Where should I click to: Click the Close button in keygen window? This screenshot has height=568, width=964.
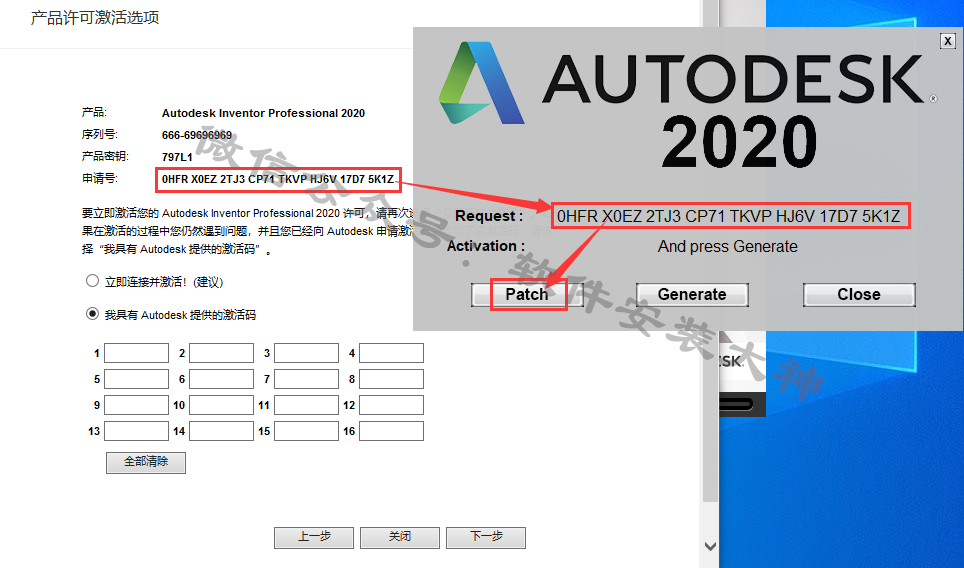[x=859, y=294]
